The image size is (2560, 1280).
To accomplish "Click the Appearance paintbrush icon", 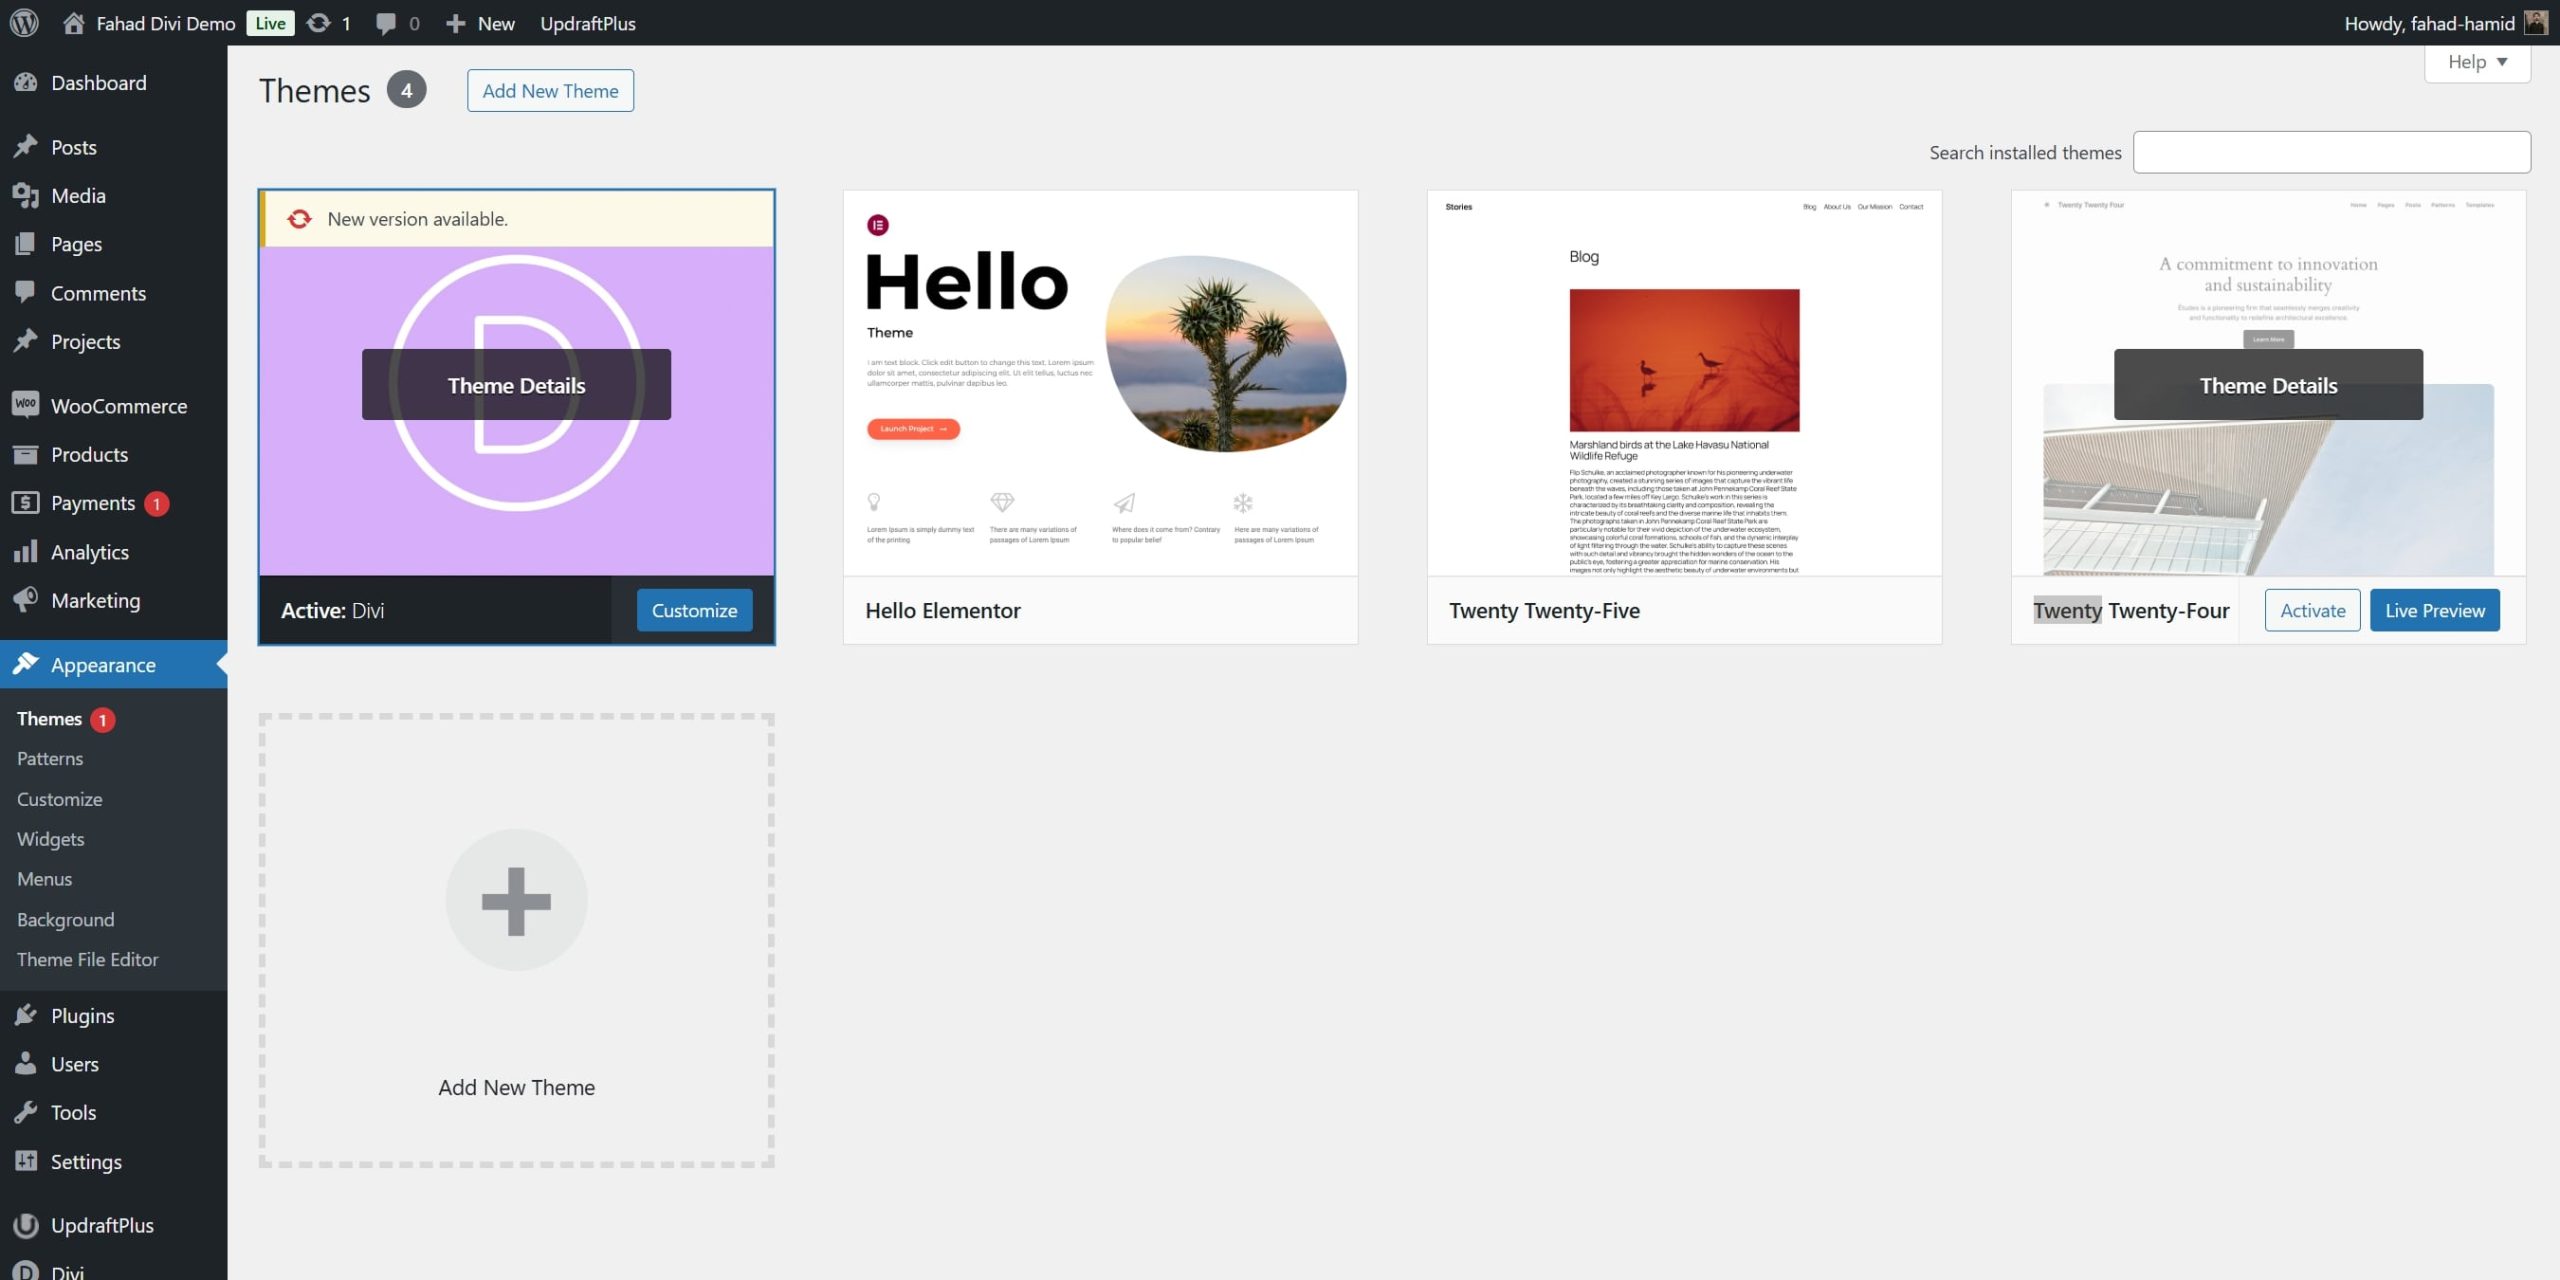I will (x=25, y=664).
